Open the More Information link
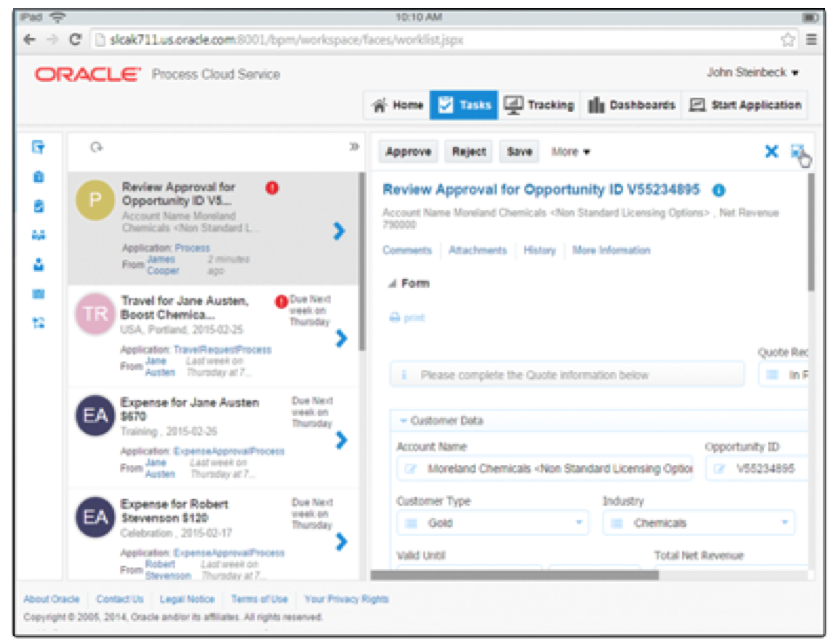836x642 pixels. click(611, 250)
